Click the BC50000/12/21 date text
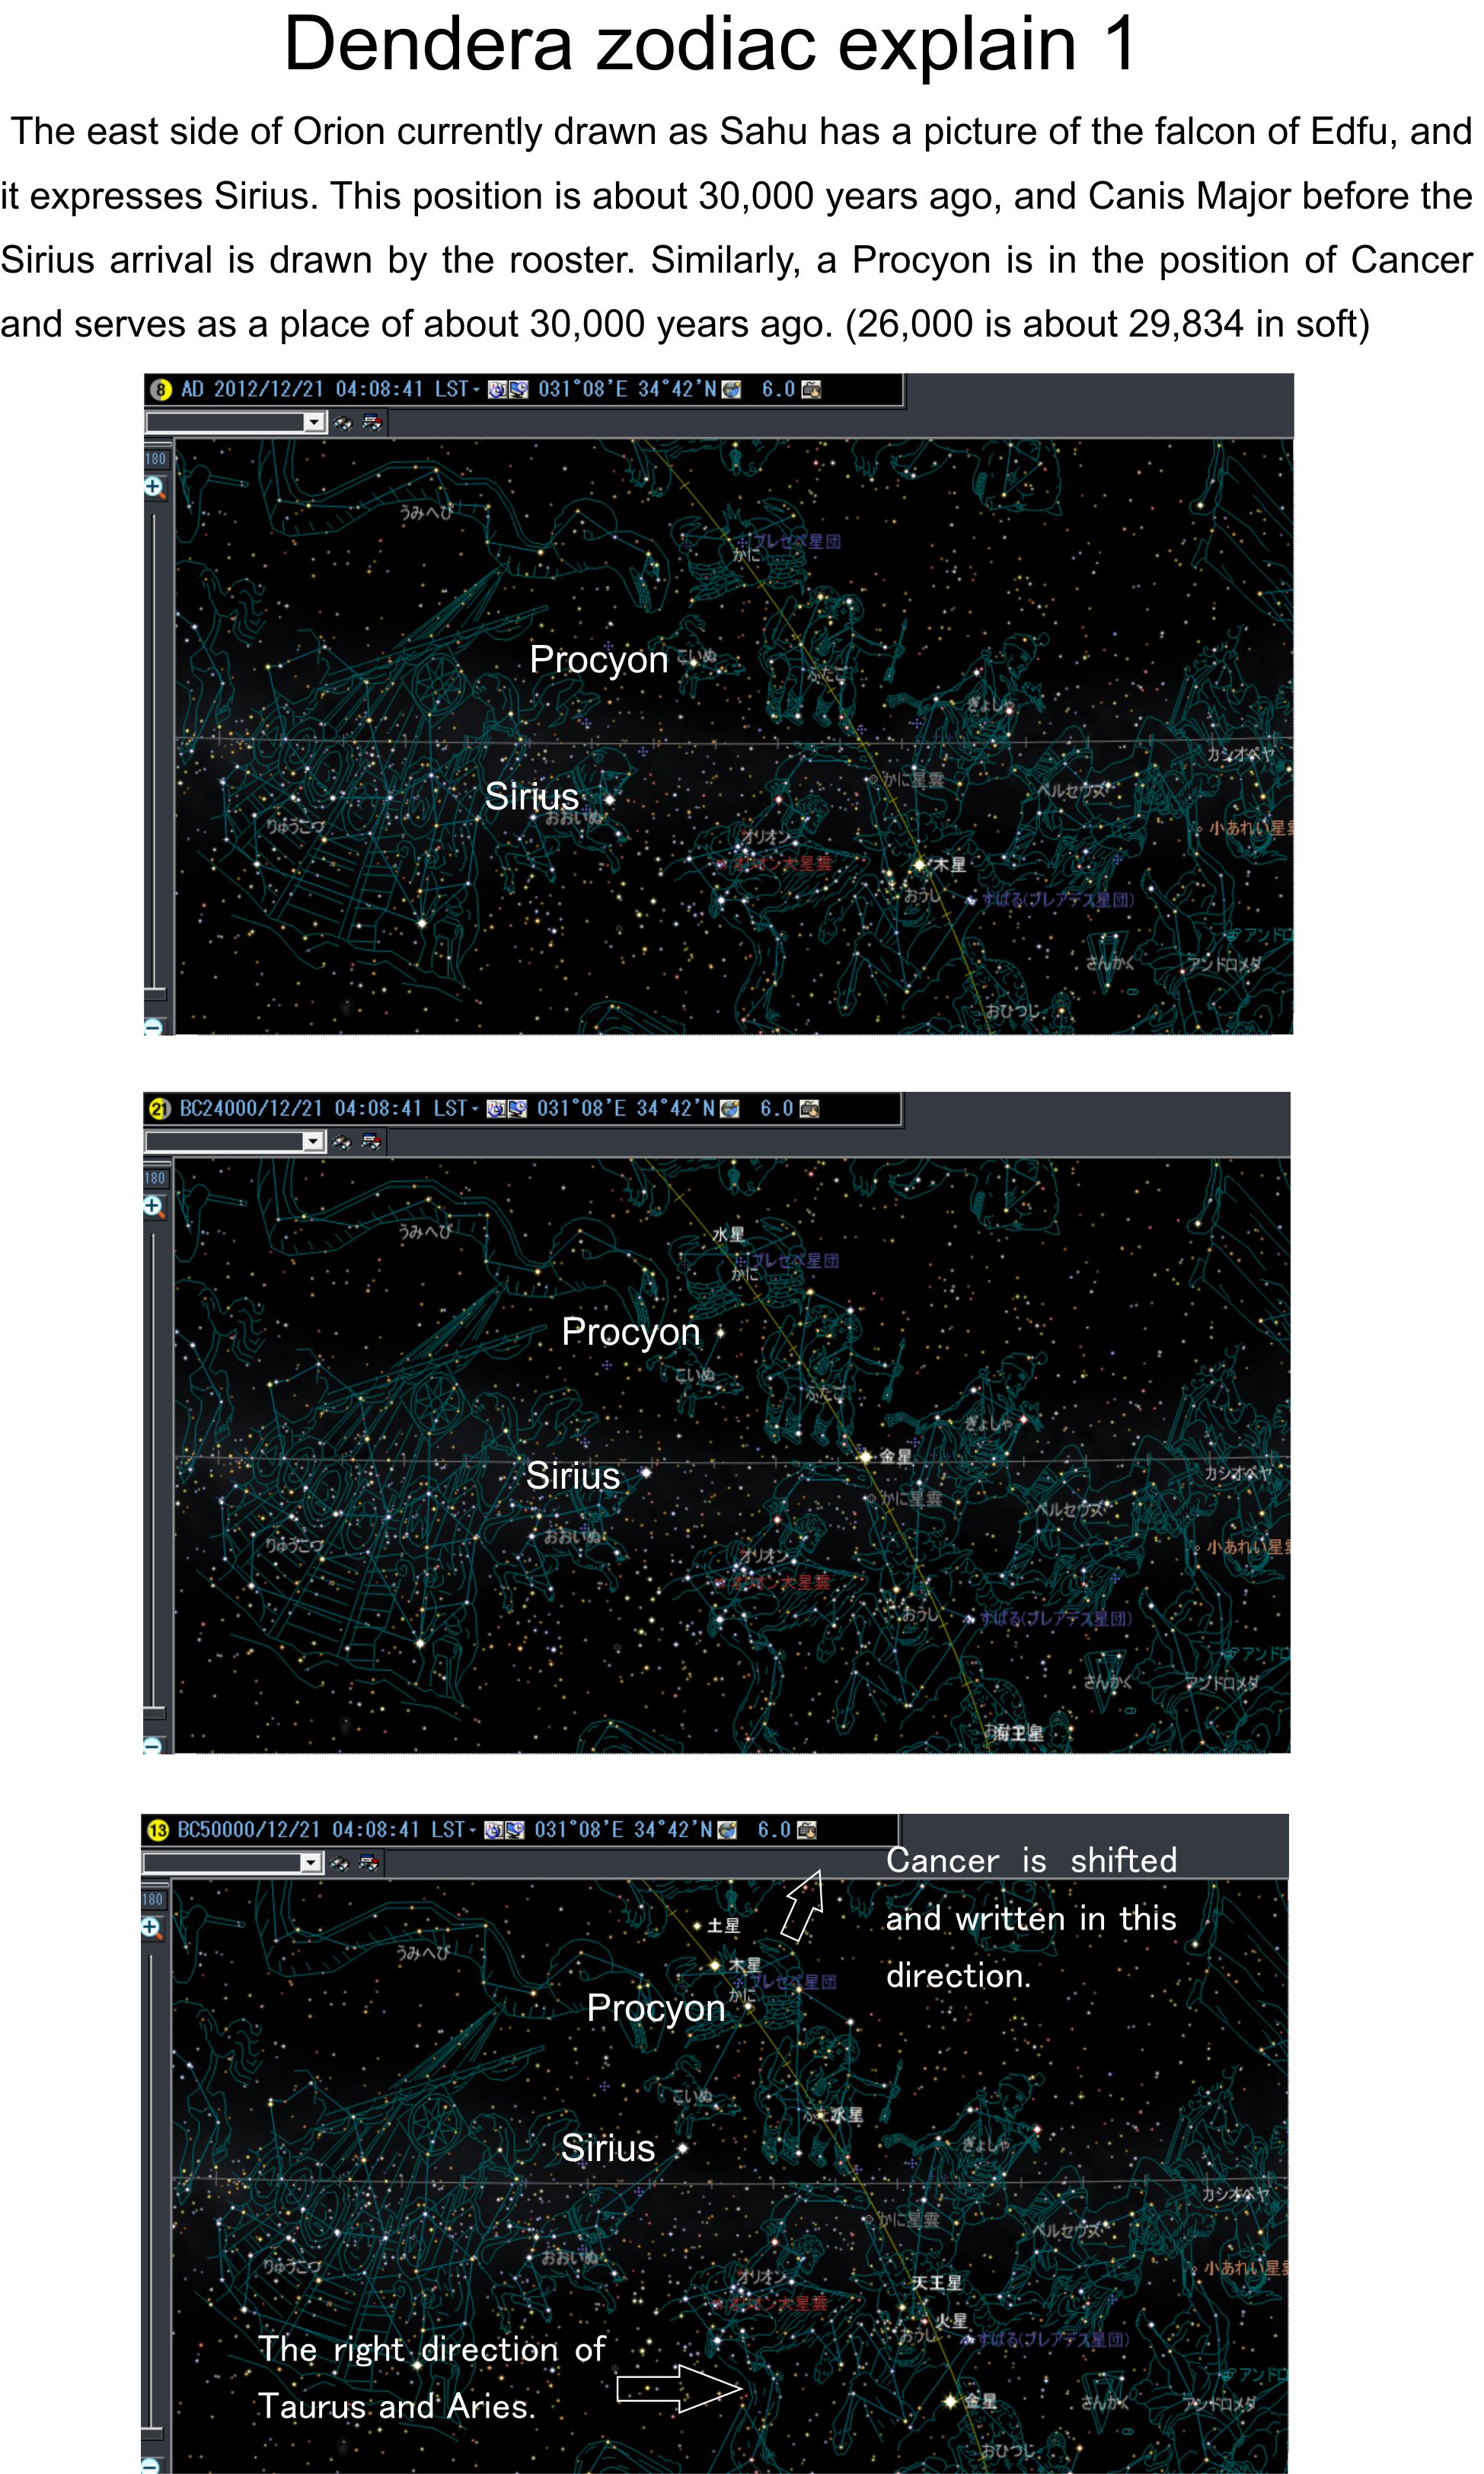This screenshot has height=2474, width=1484. (249, 1829)
